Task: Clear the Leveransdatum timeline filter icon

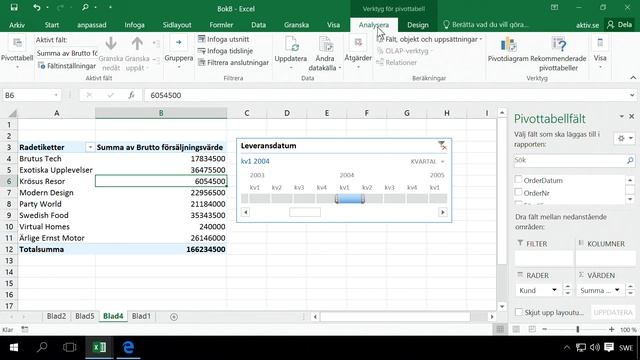Action: 442,145
